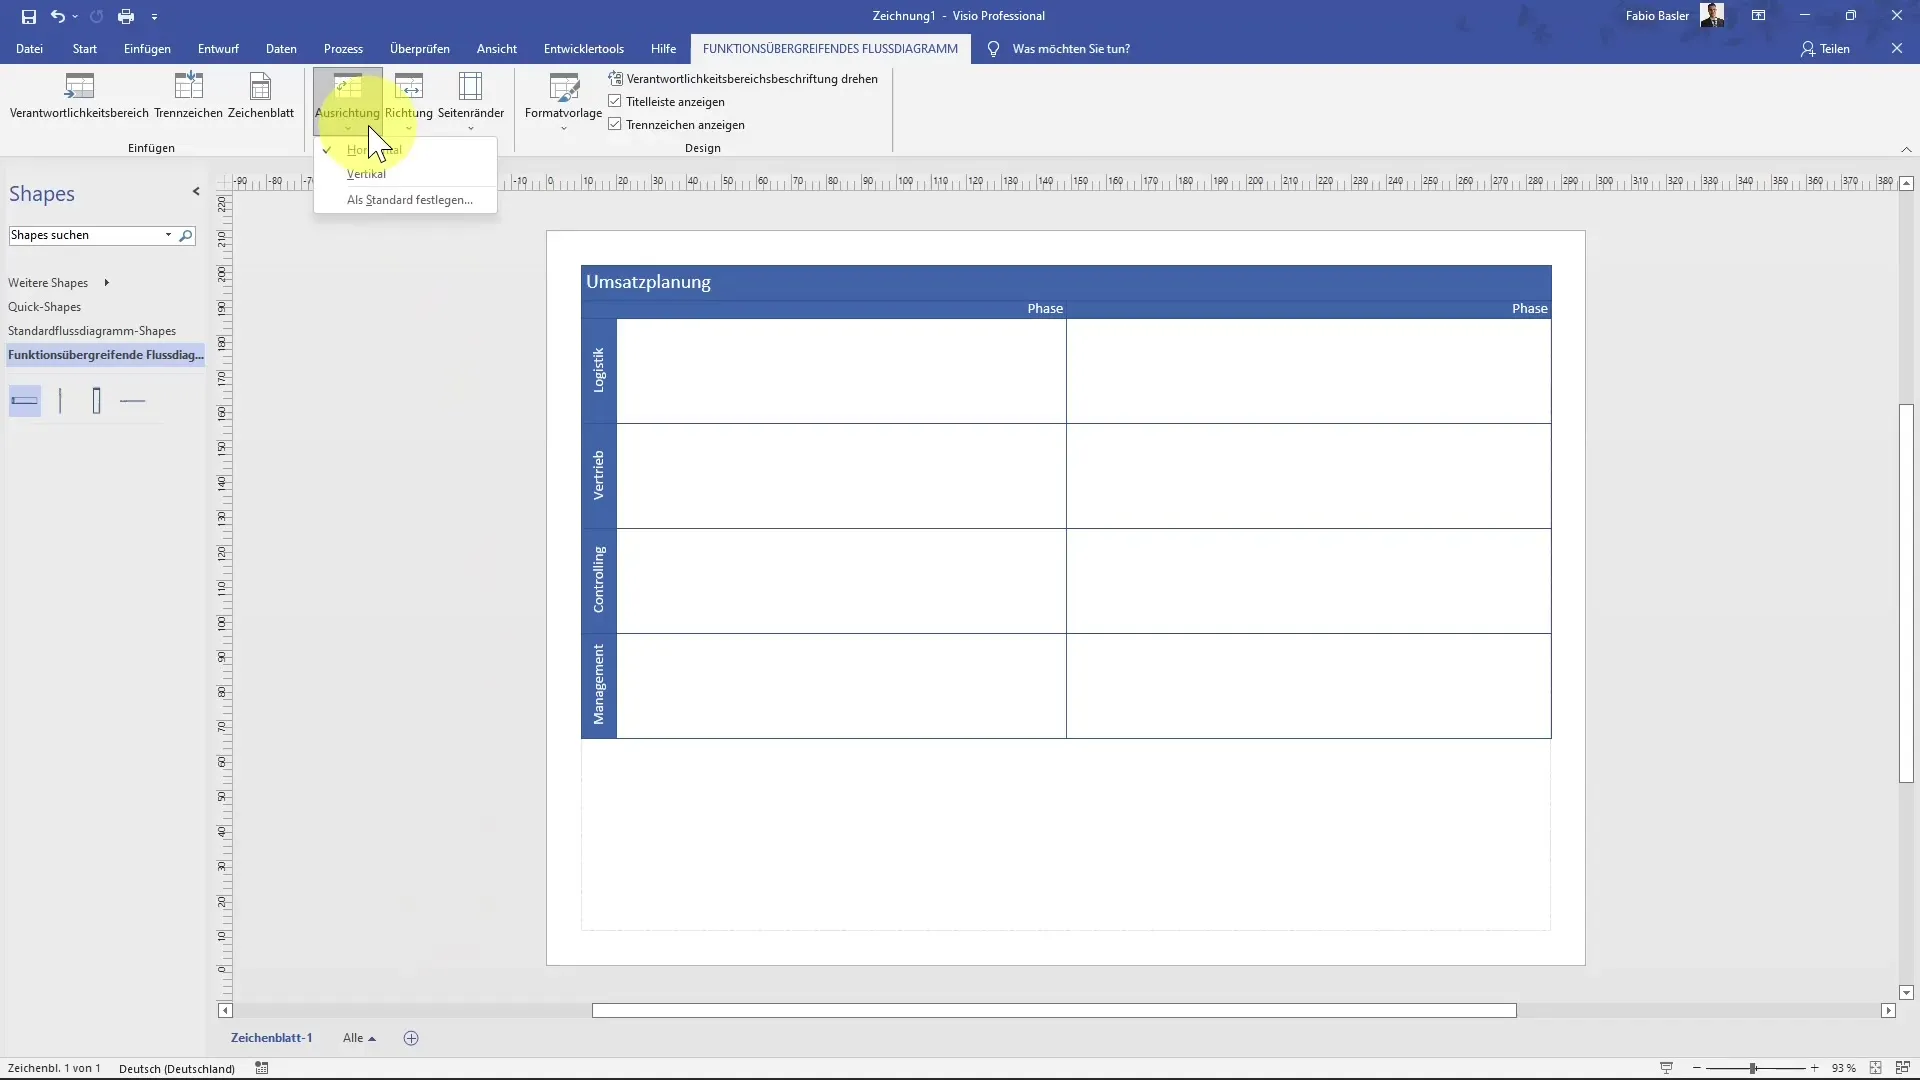Open the Customize Quick Access Toolbar arrow

click(154, 17)
